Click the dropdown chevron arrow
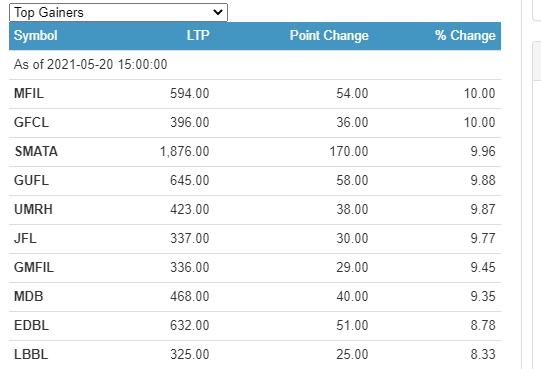This screenshot has height=369, width=541. click(218, 12)
